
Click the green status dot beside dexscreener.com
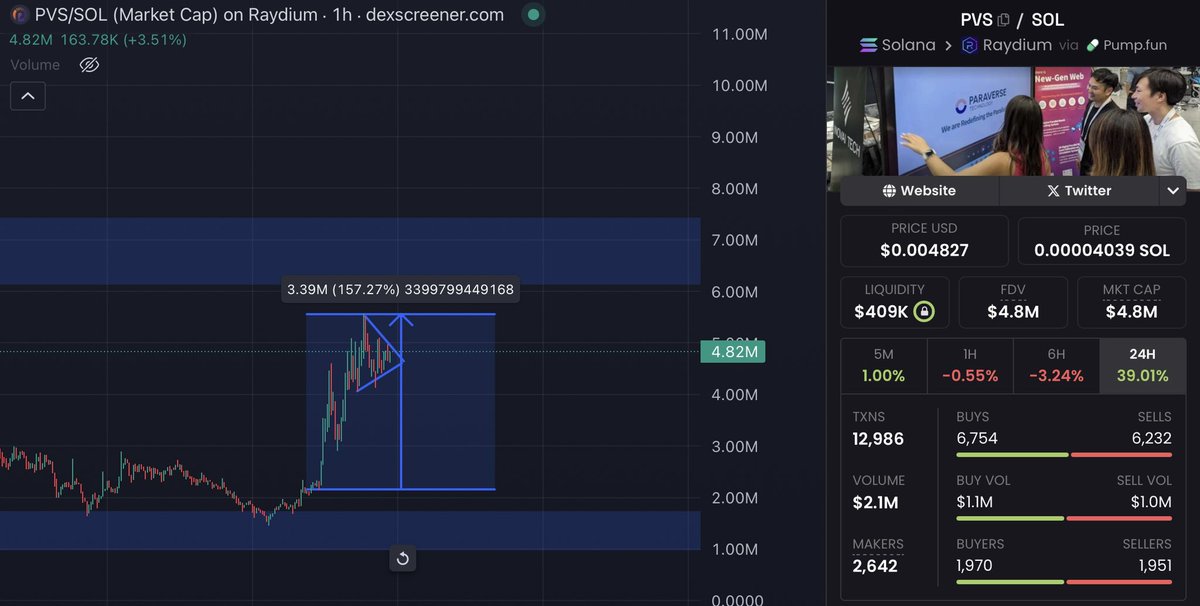532,15
